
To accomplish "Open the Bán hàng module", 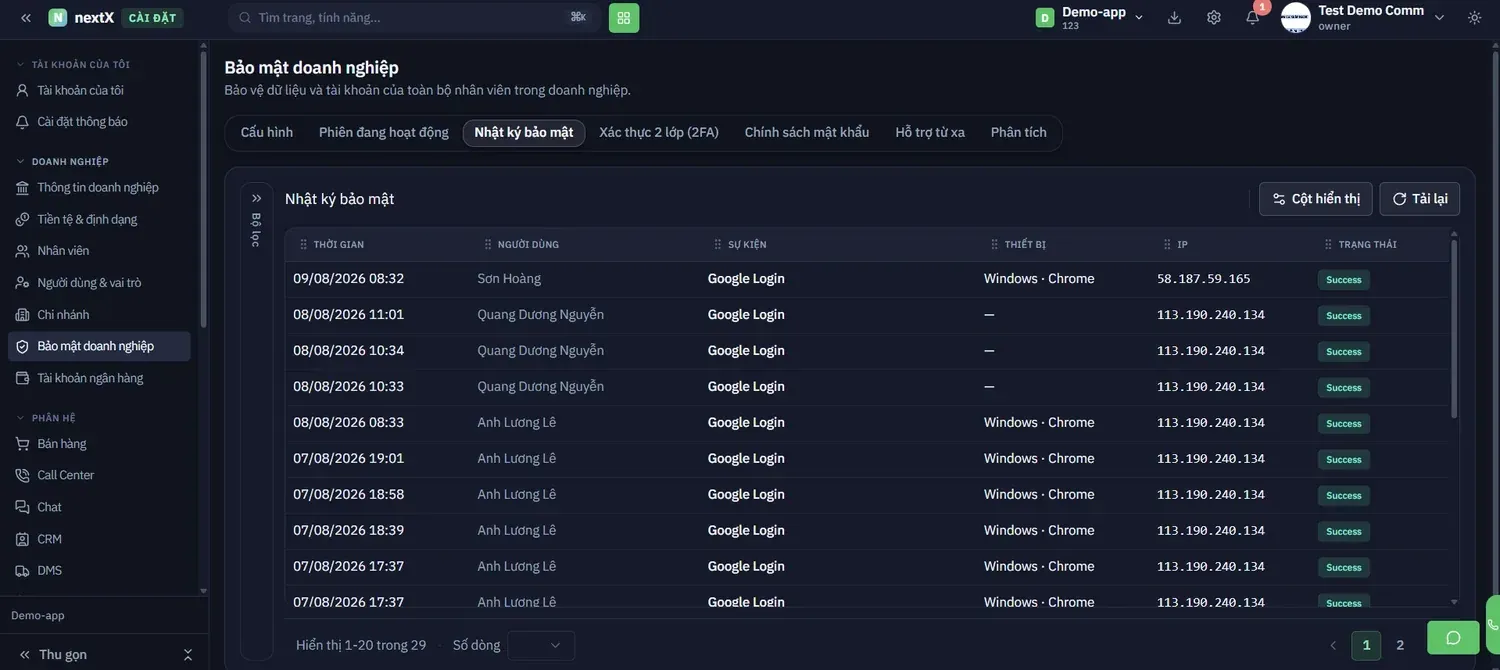I will click(100, 444).
